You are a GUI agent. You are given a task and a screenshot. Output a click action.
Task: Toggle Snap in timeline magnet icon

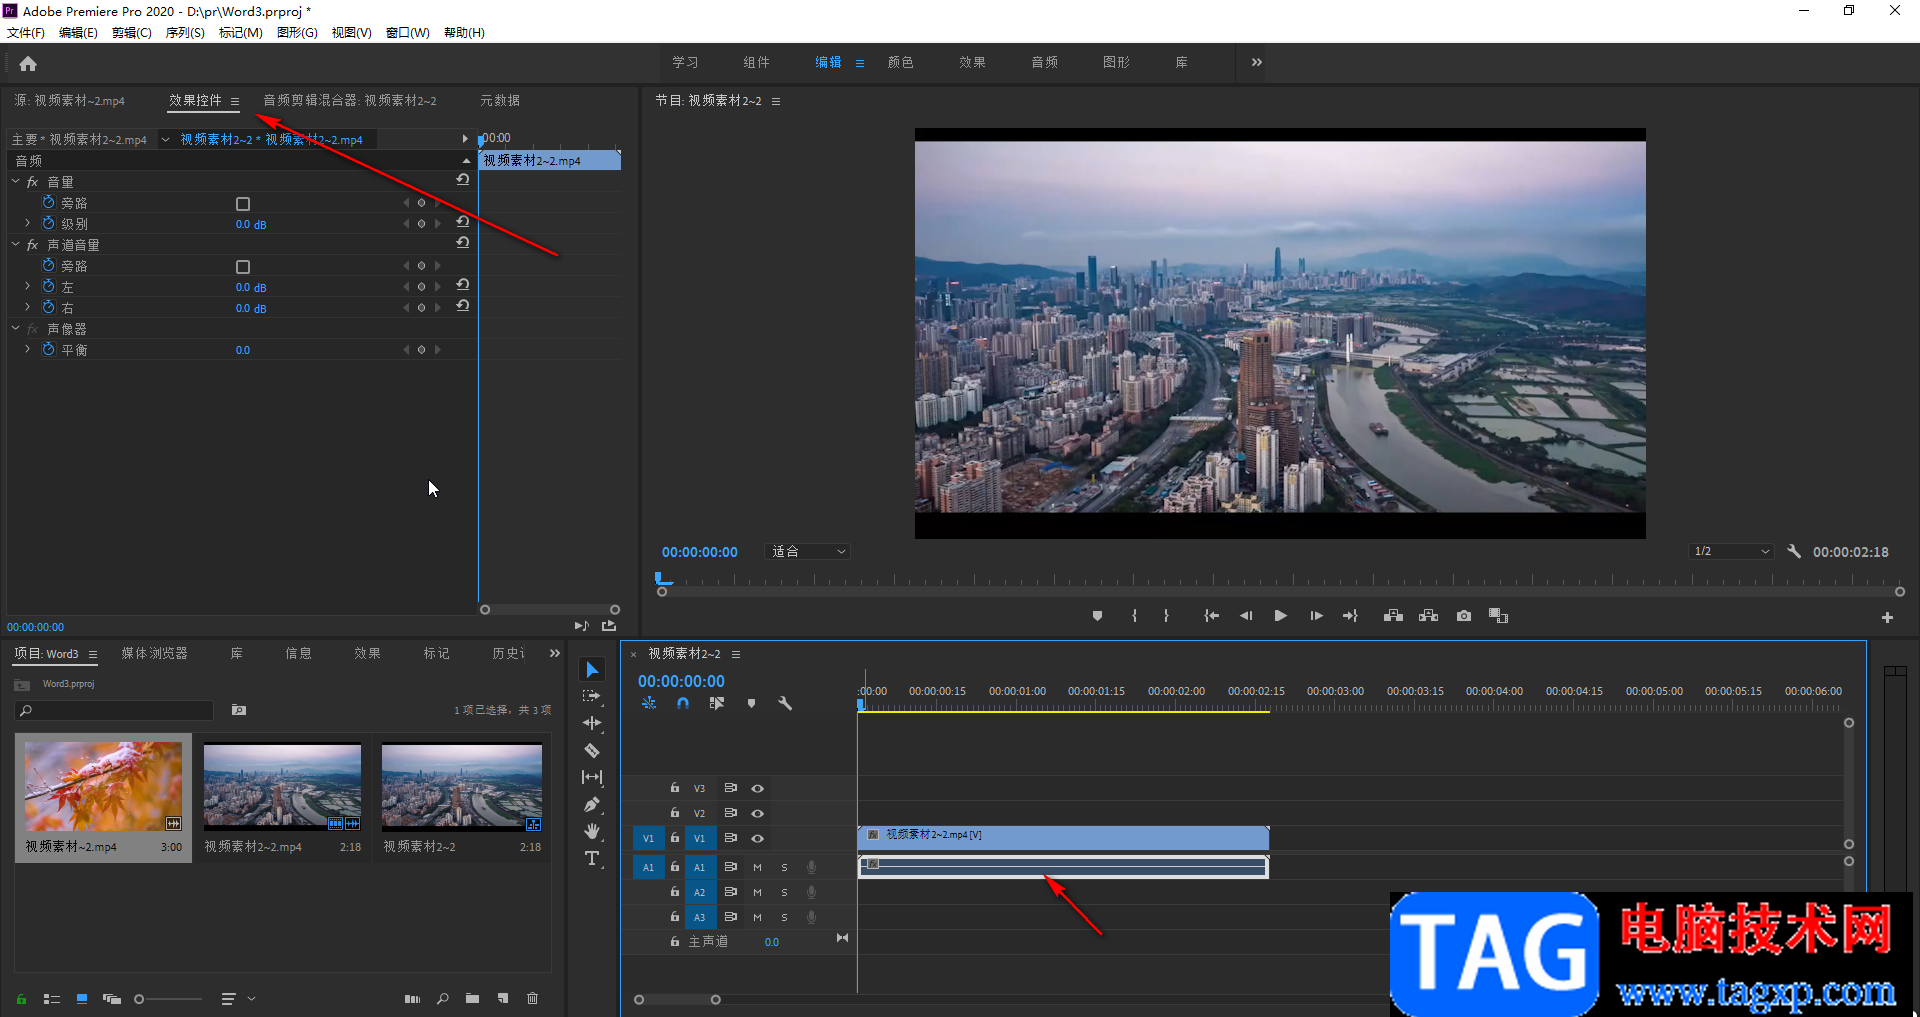[682, 704]
